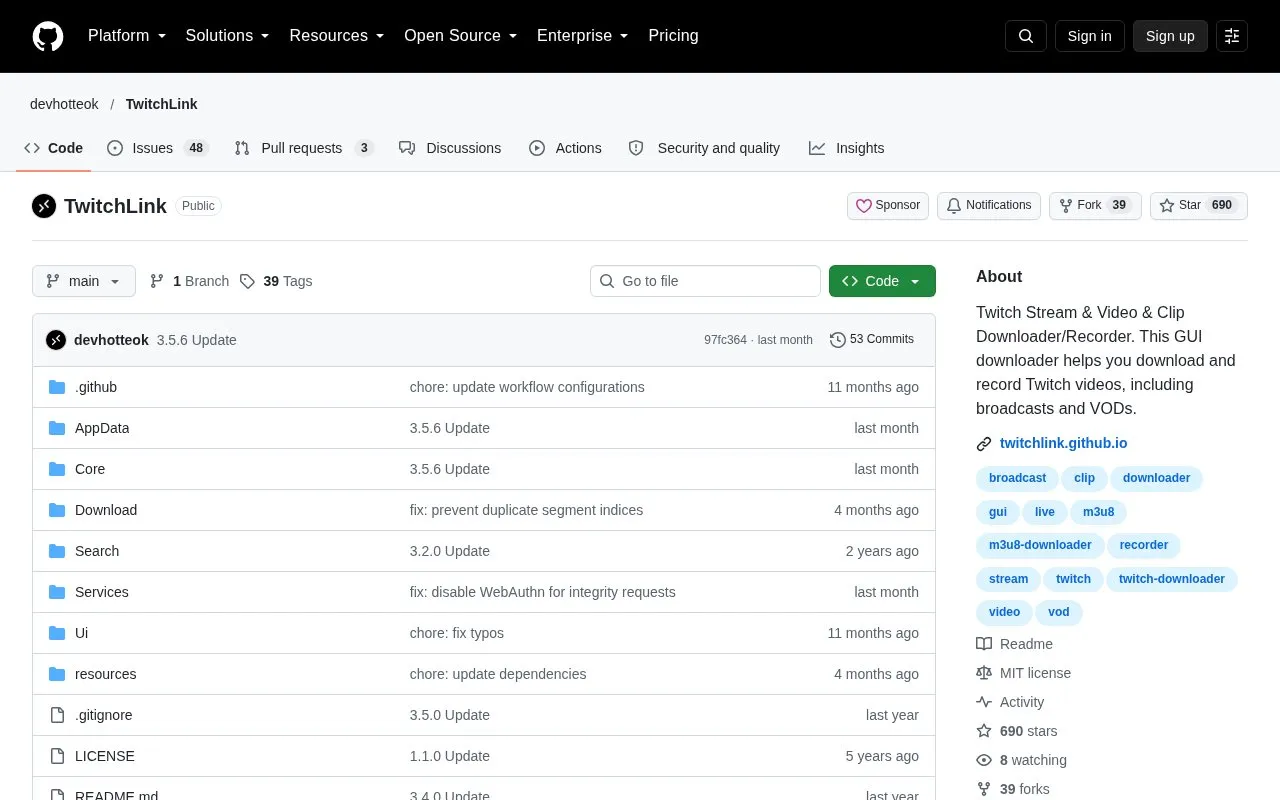Expand the Open Source menu
This screenshot has height=800, width=1280.
[x=461, y=36]
